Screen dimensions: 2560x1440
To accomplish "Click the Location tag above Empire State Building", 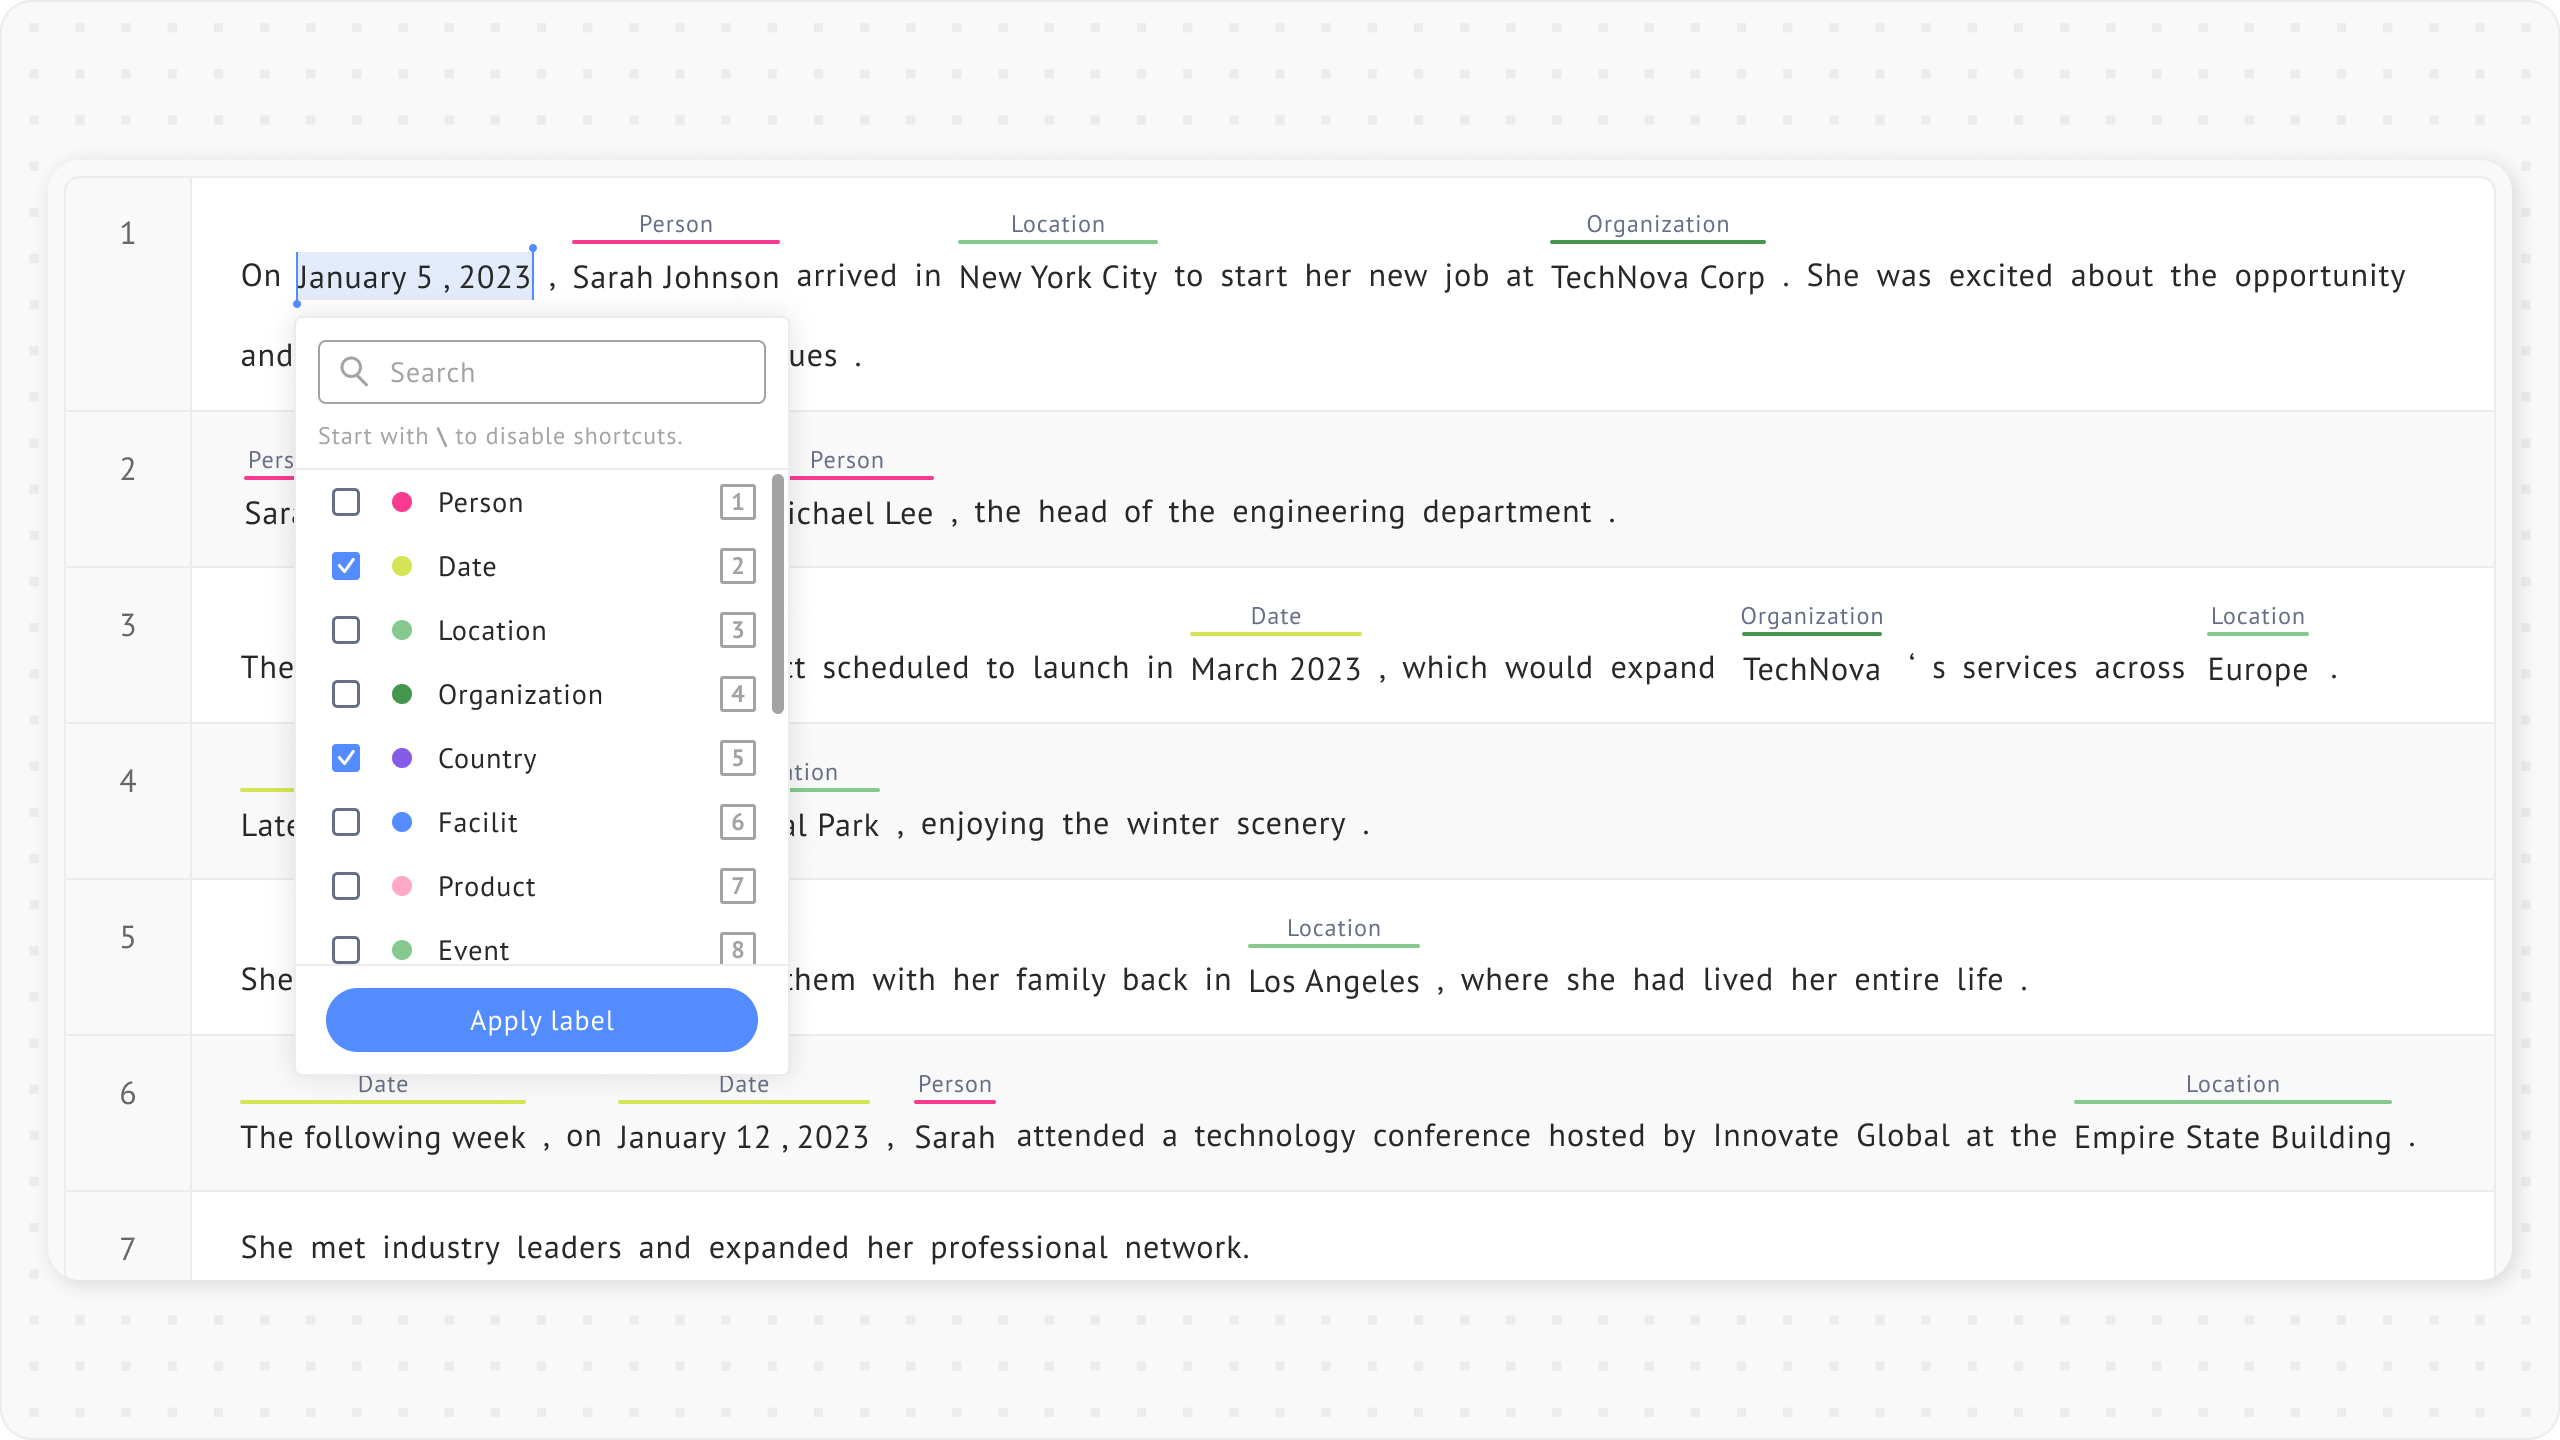I will [x=2232, y=1084].
